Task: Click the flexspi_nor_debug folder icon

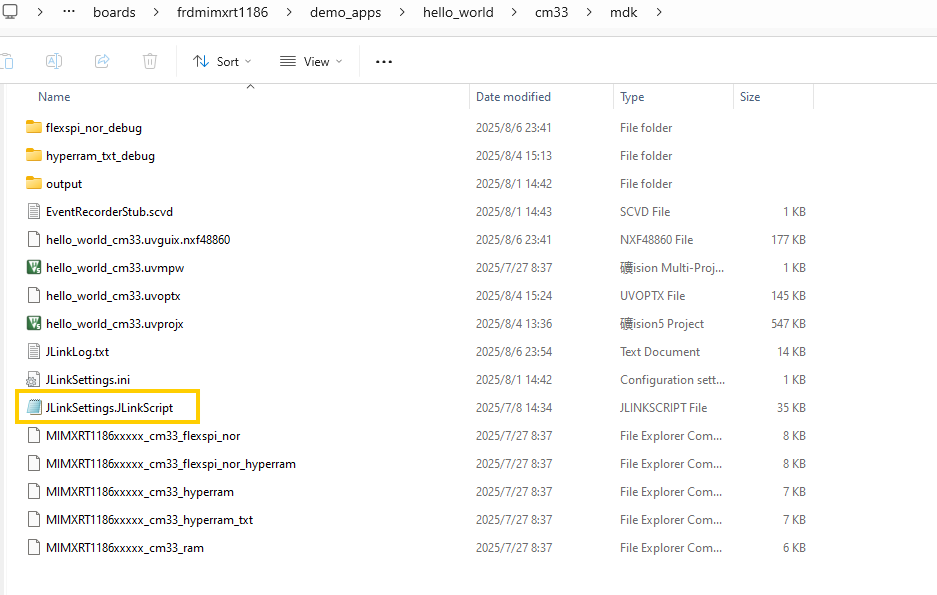Action: click(x=34, y=127)
